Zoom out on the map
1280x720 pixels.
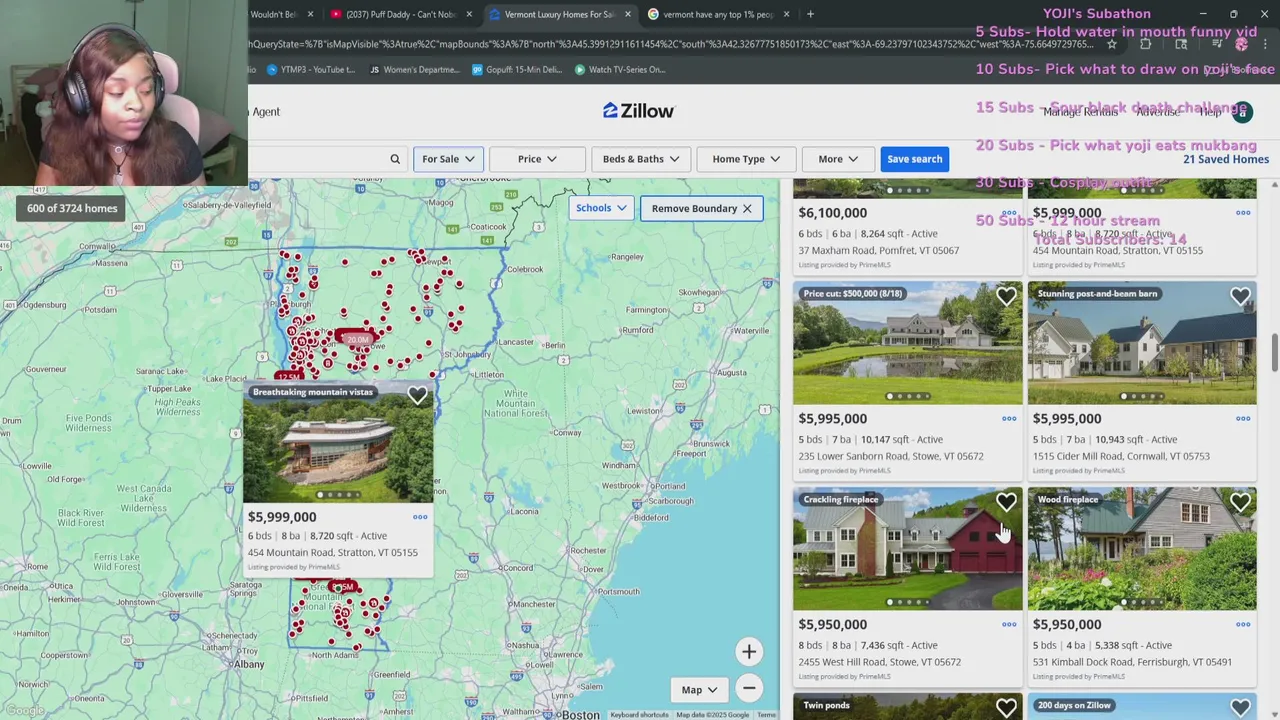(x=748, y=688)
